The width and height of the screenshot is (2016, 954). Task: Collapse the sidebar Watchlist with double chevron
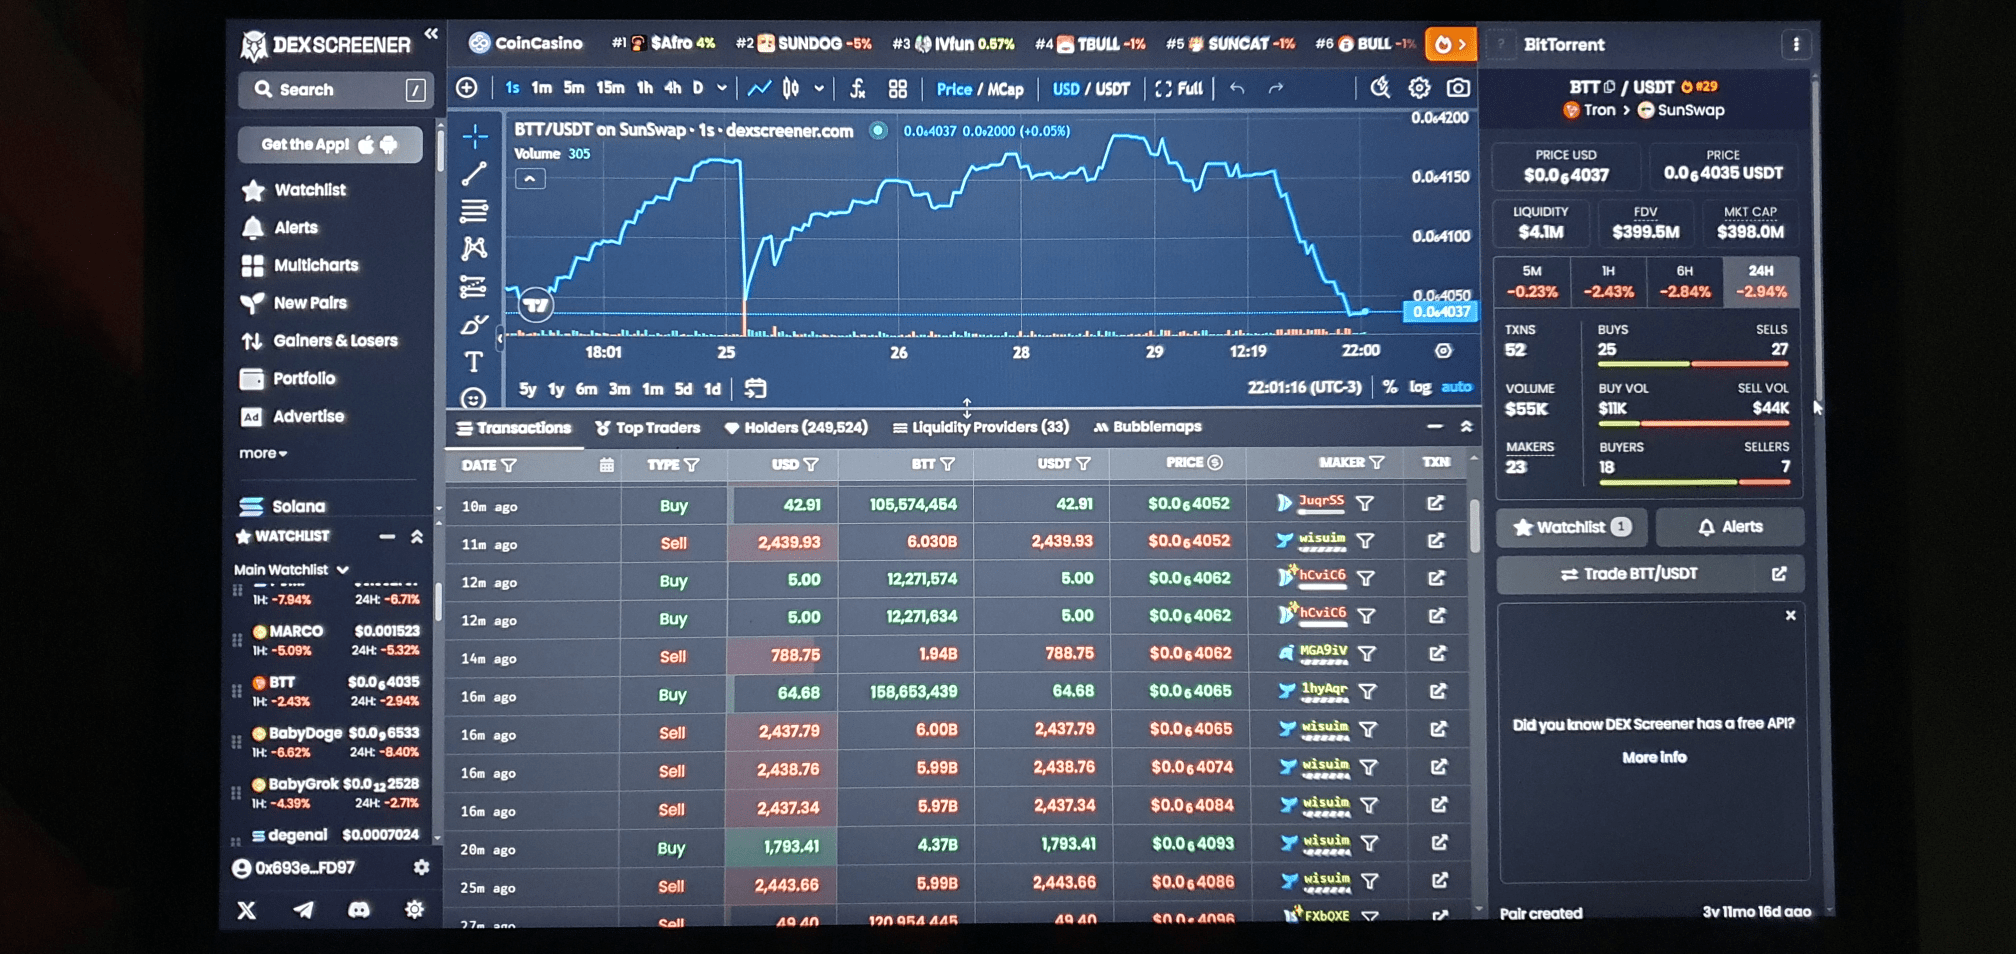417,537
